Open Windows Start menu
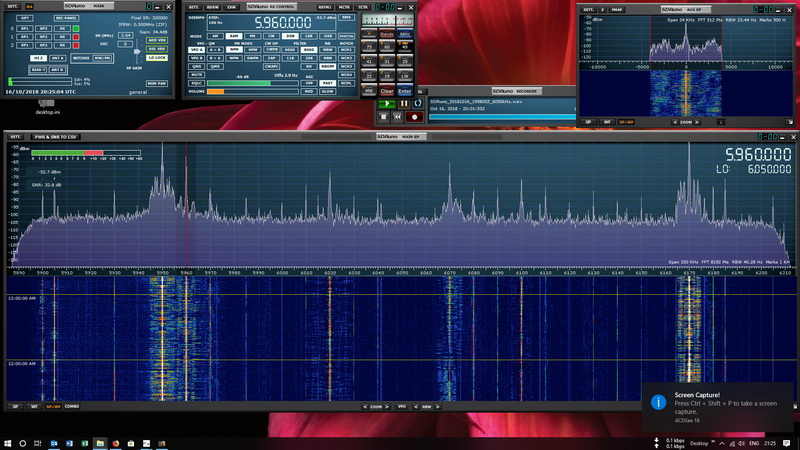 pyautogui.click(x=8, y=443)
